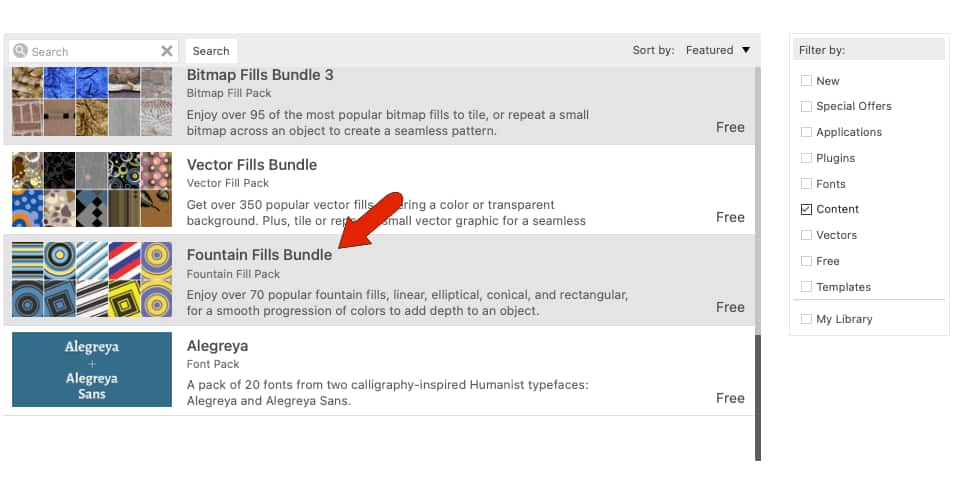Choose the Alegreya font pack thumbnail
Image resolution: width=959 pixels, height=481 pixels.
pos(92,370)
